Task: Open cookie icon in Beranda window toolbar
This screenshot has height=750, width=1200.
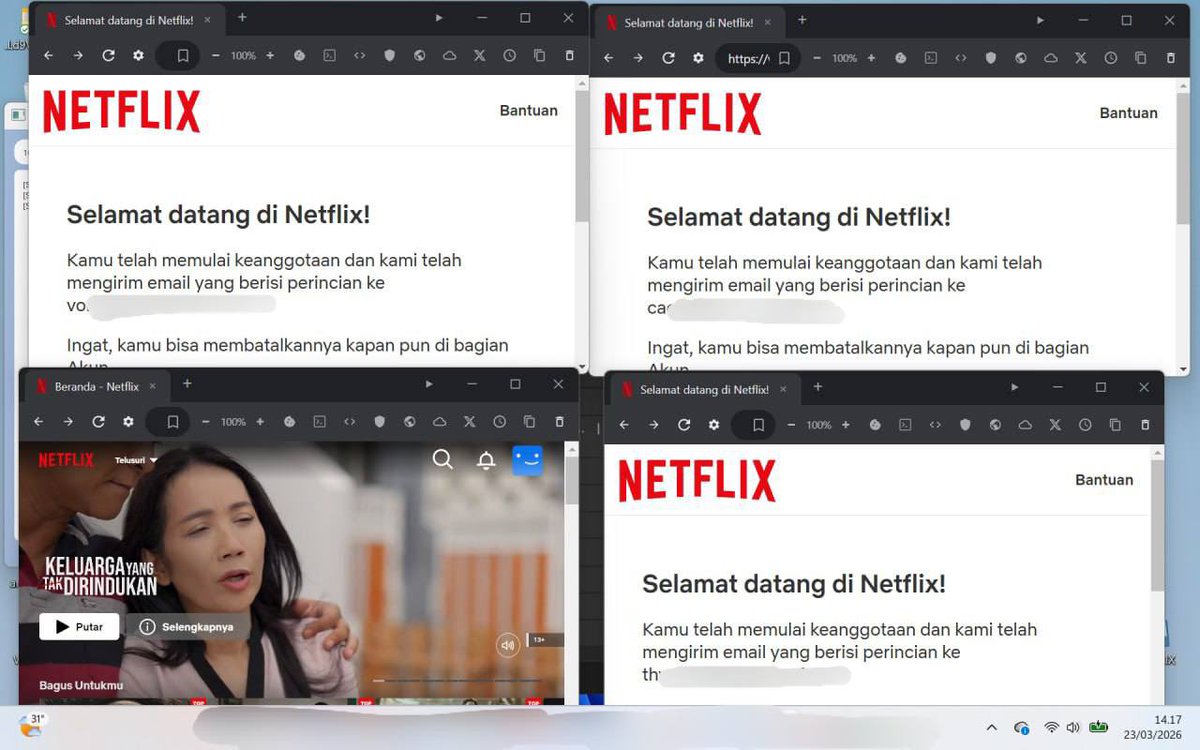Action: coord(289,422)
